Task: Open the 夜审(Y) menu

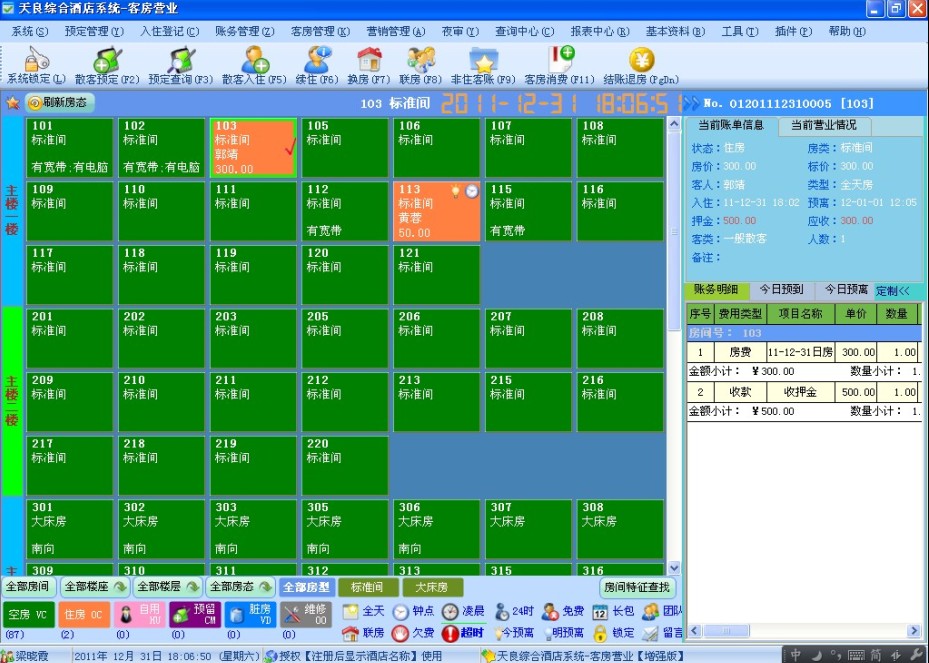Action: click(x=460, y=31)
